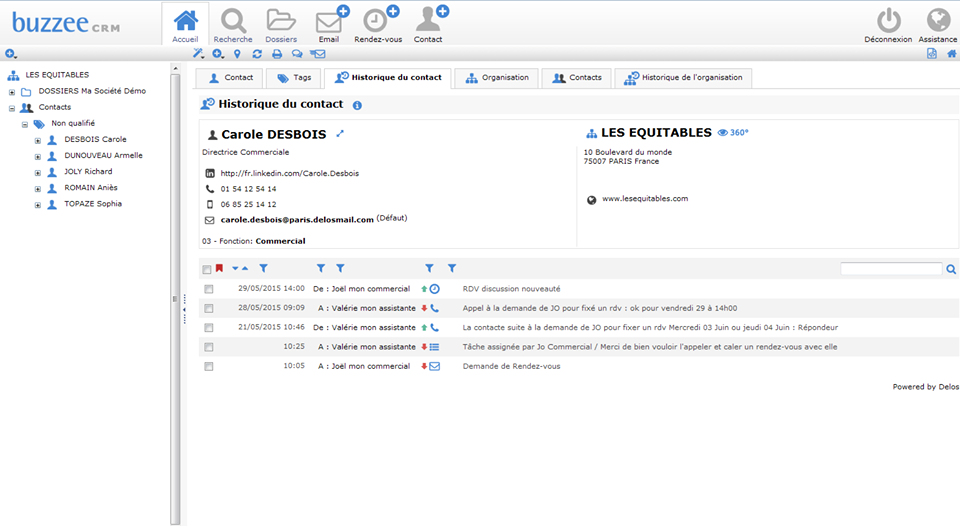Click the red bookmark flag in list header
960x526 pixels.
pos(219,268)
